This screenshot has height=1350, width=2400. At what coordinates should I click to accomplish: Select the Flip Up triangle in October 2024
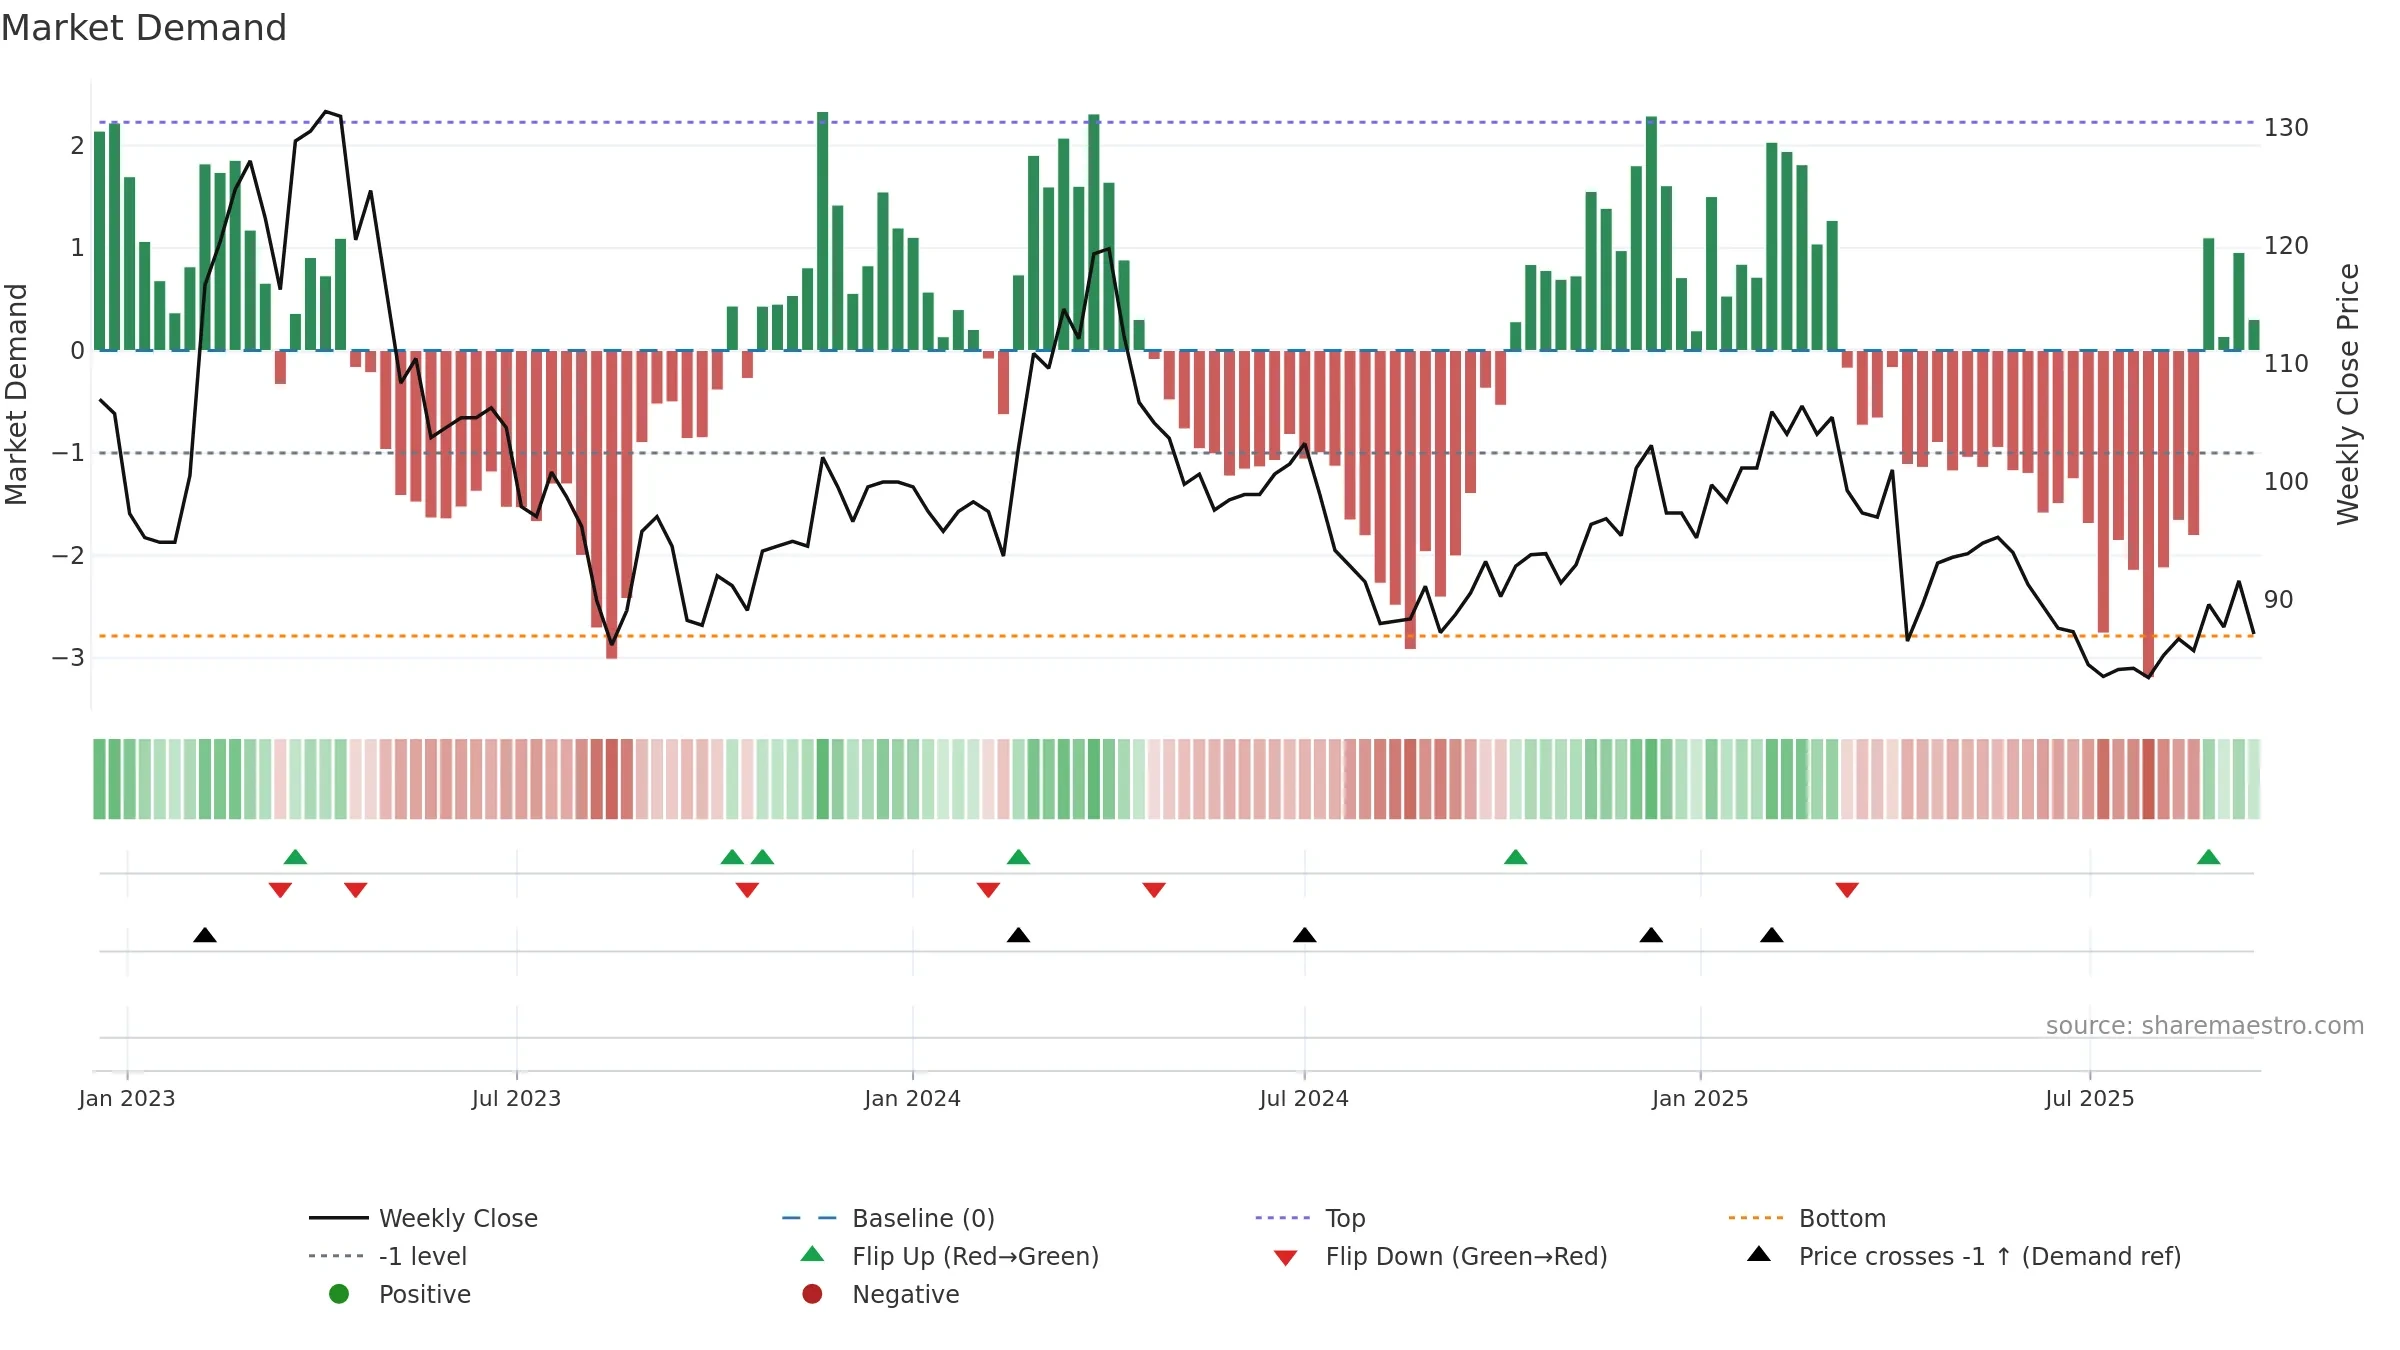[1516, 857]
